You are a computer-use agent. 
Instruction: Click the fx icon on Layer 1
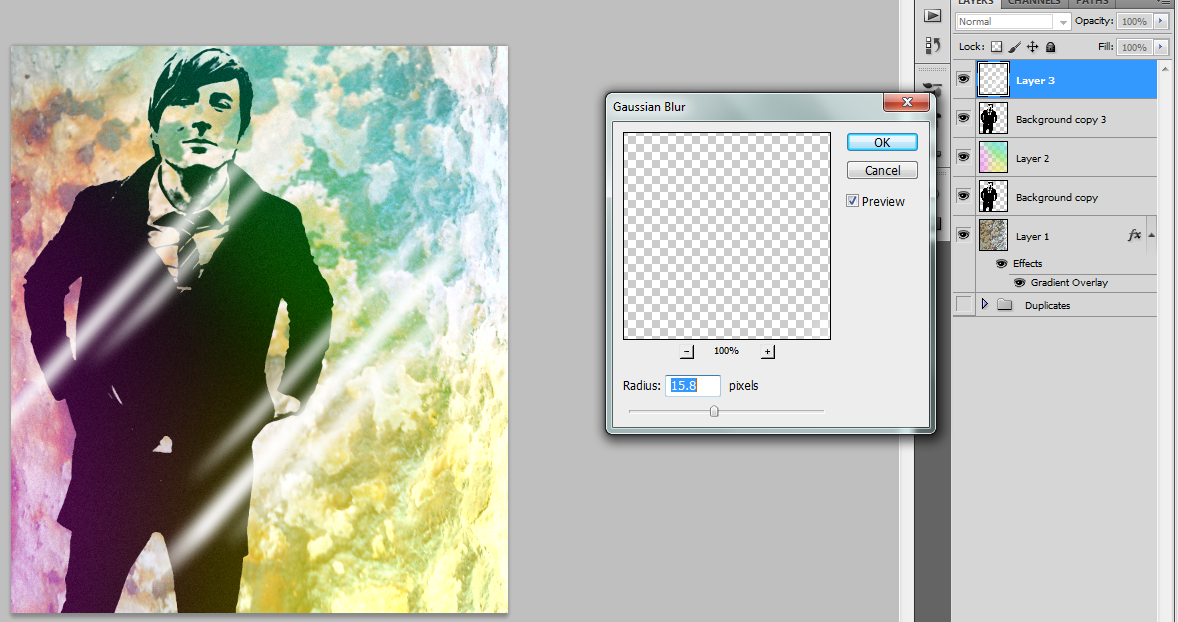pyautogui.click(x=1134, y=236)
